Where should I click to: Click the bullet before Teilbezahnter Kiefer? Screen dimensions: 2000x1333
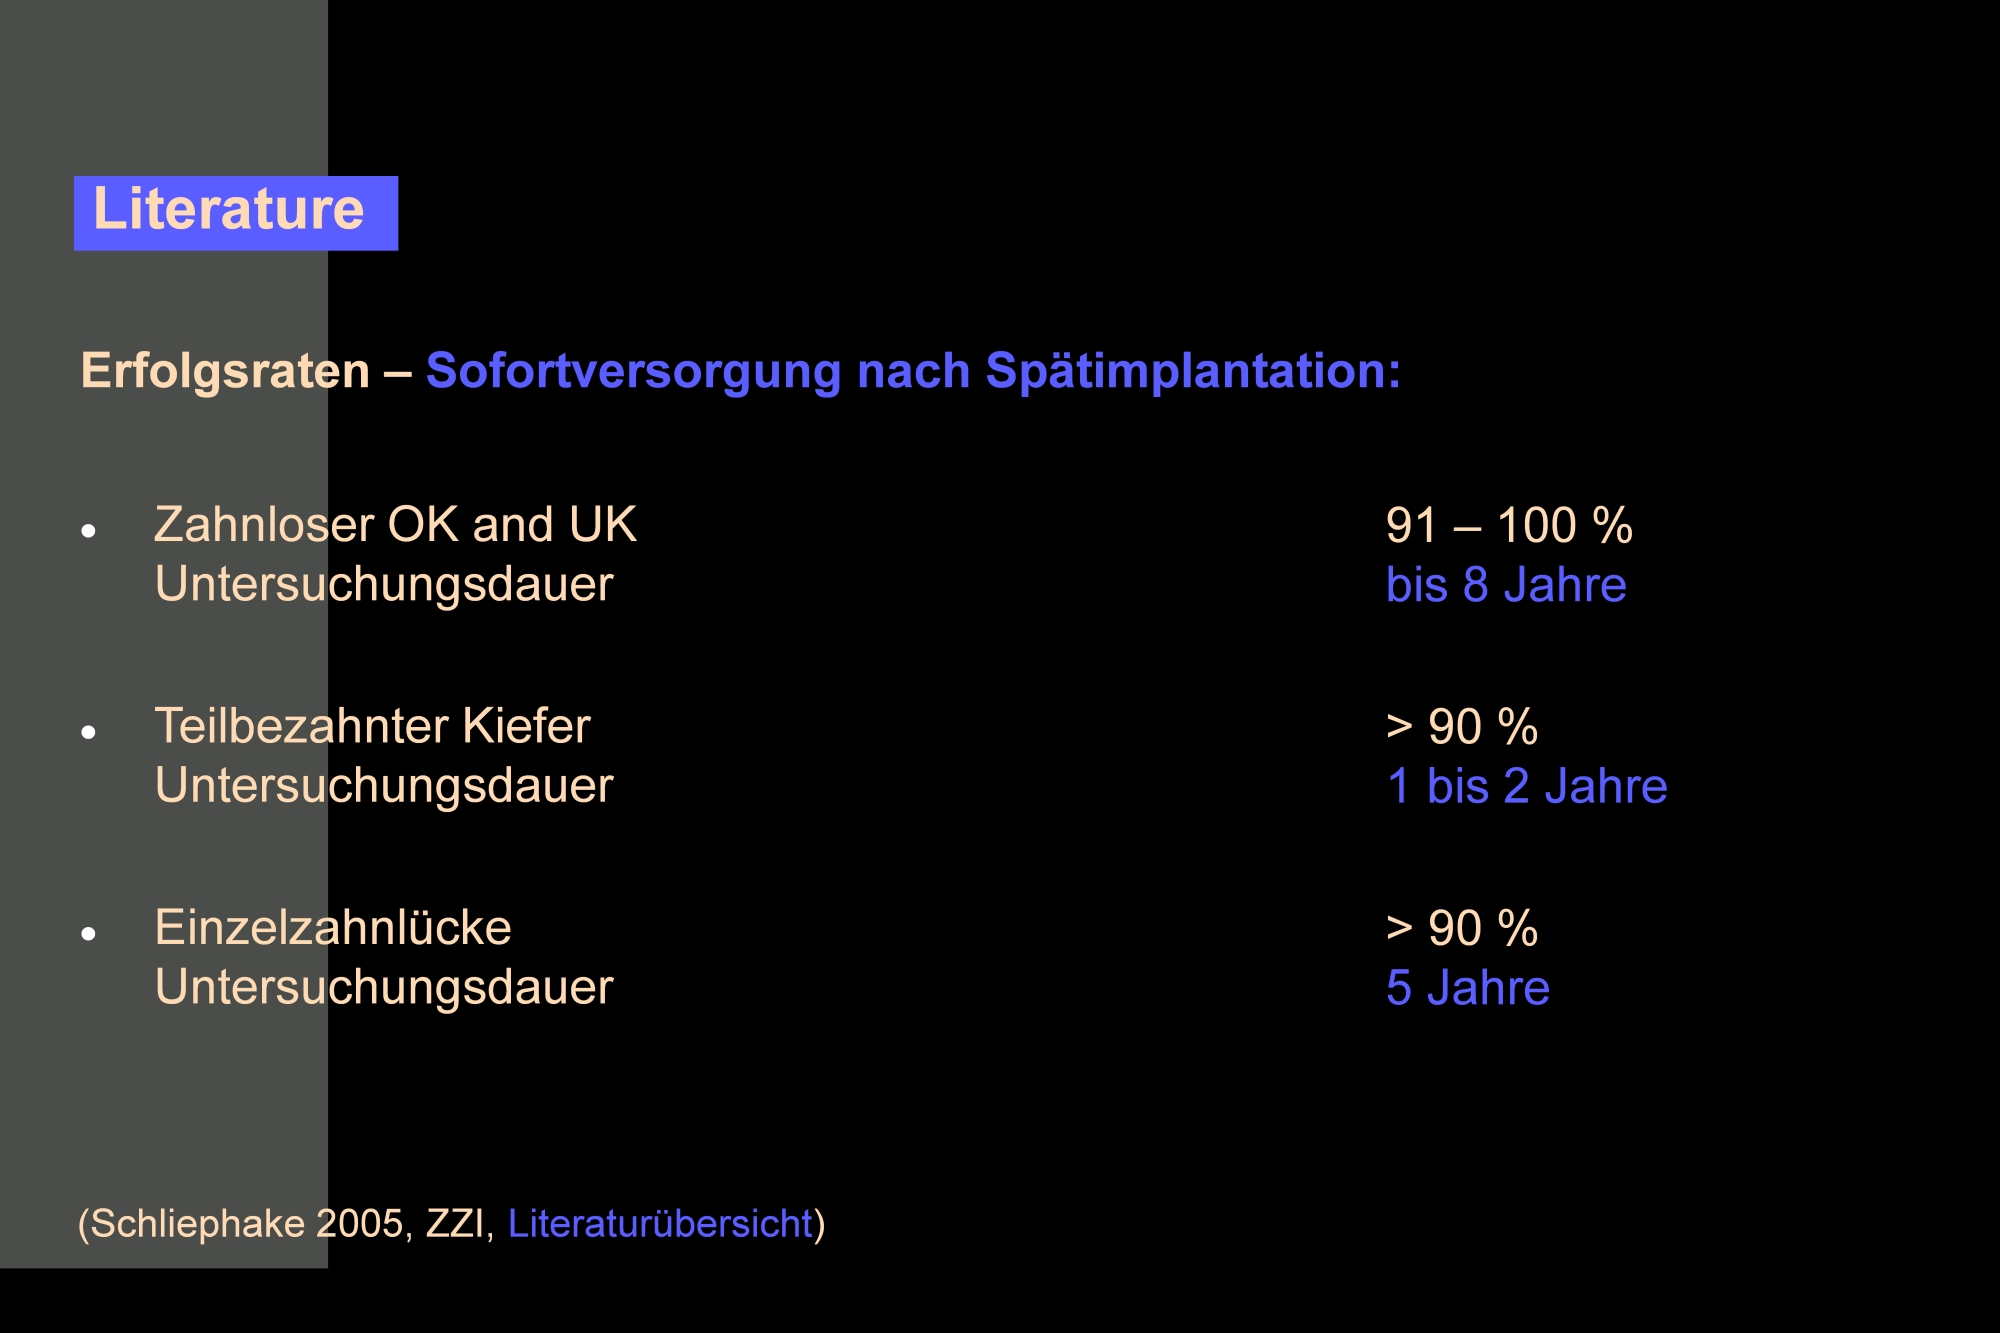point(89,732)
